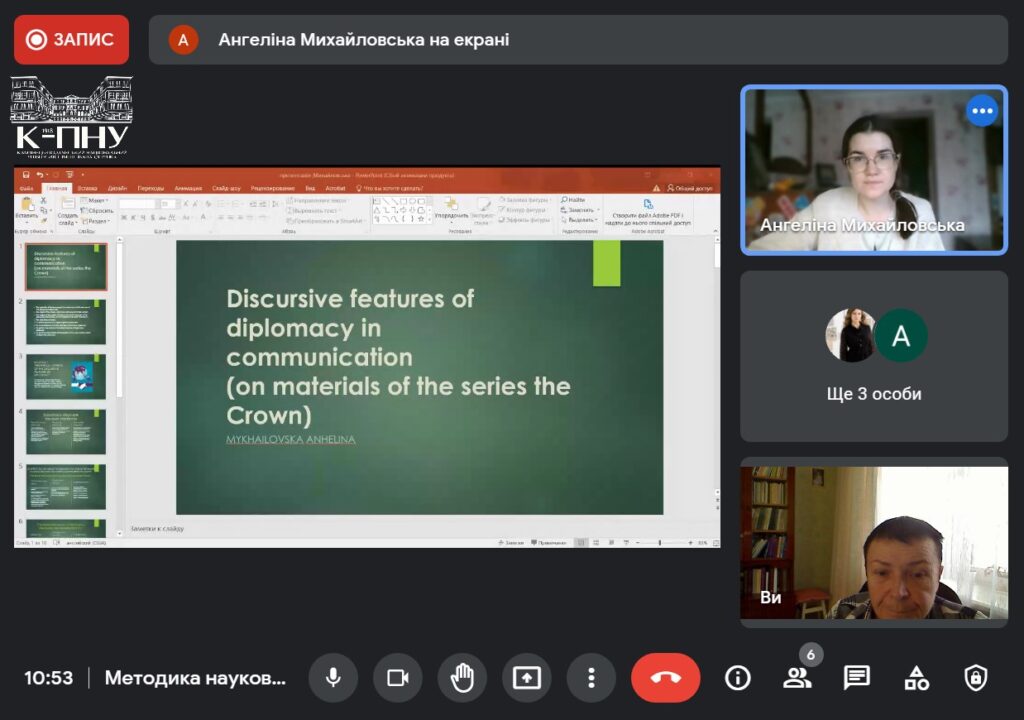The width and height of the screenshot is (1024, 720).
Task: Click the present screen icon
Action: tap(526, 678)
